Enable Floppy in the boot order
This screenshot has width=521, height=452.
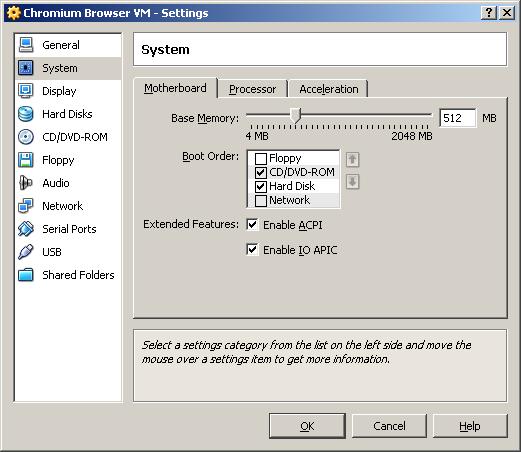(261, 158)
